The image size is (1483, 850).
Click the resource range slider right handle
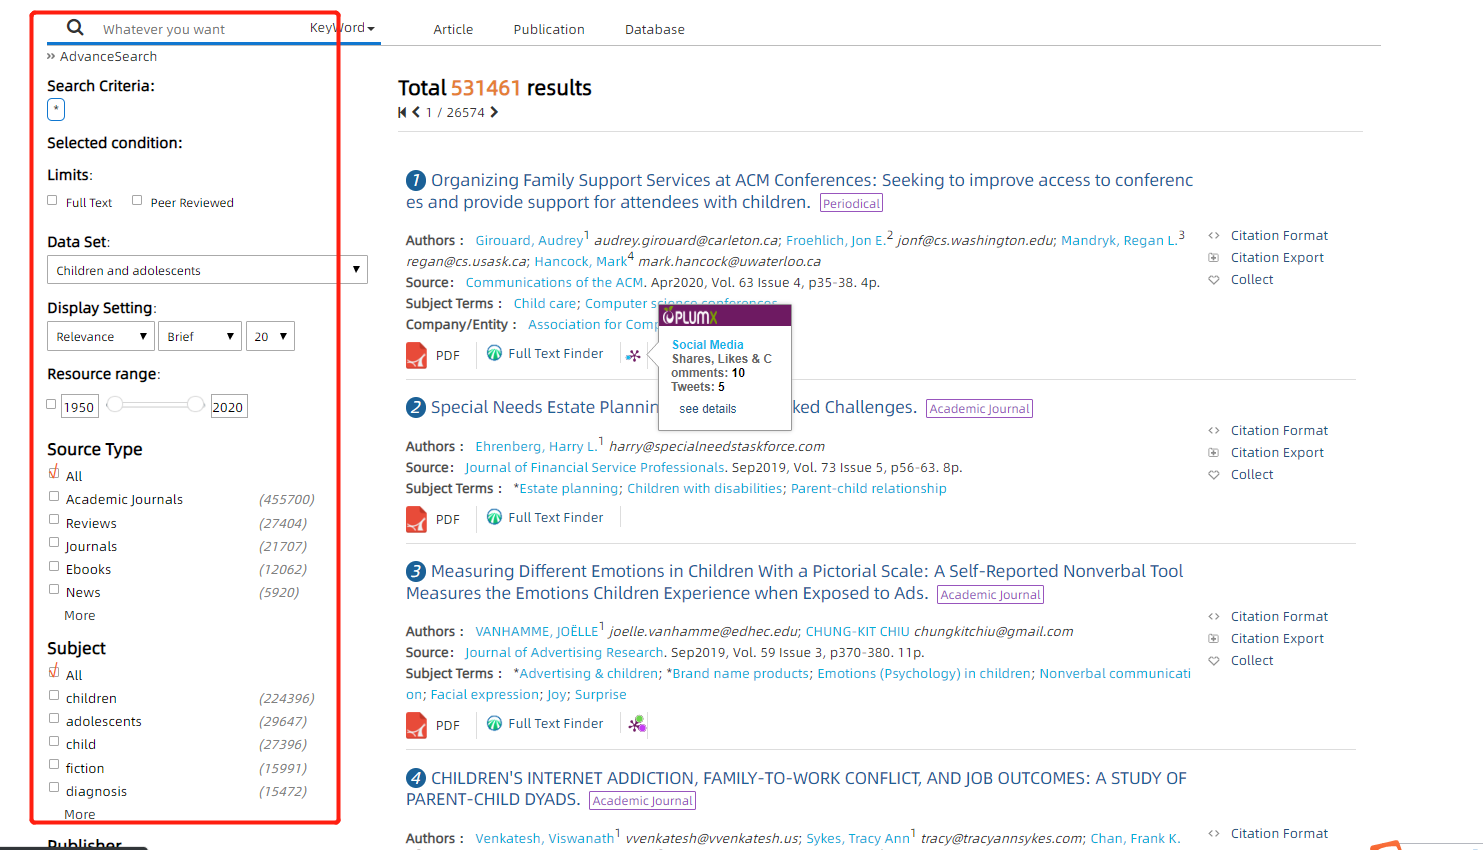coord(196,404)
